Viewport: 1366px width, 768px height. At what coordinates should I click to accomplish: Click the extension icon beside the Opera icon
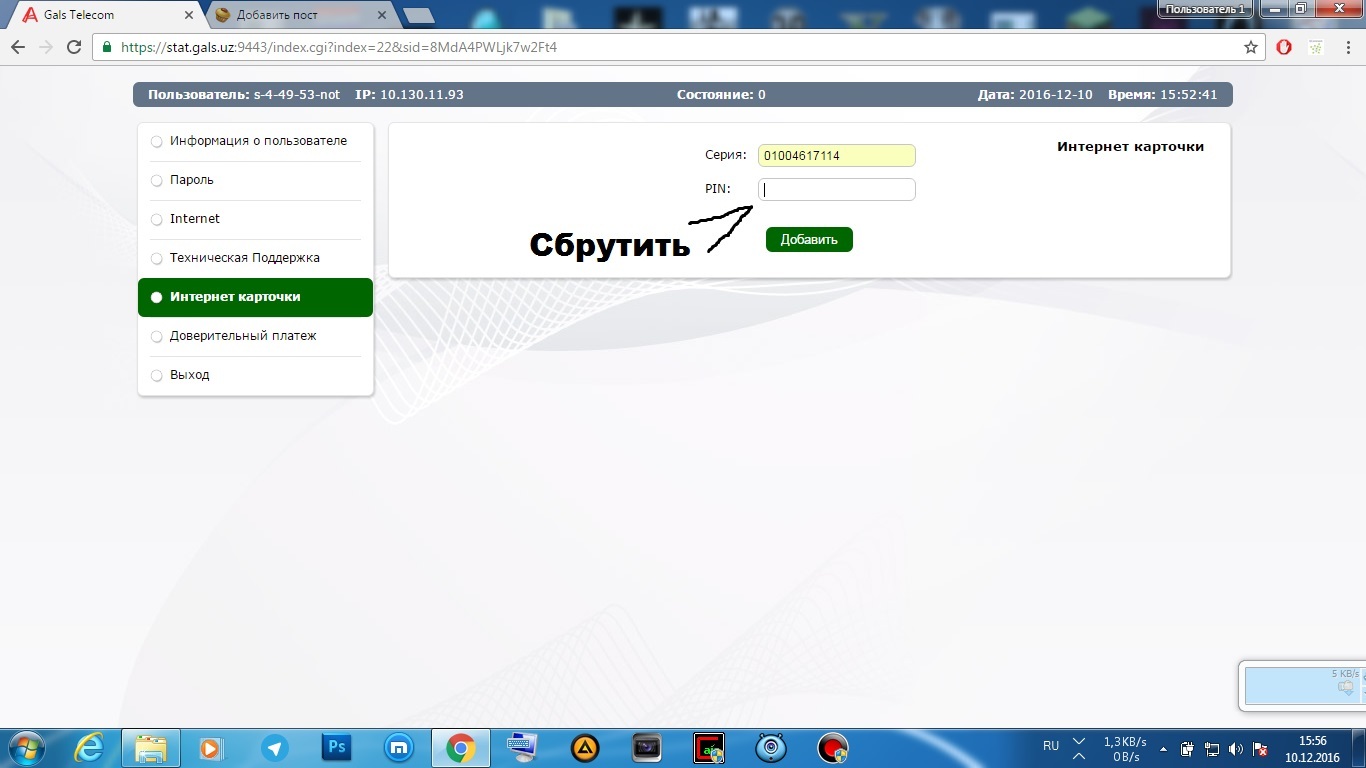1316,47
